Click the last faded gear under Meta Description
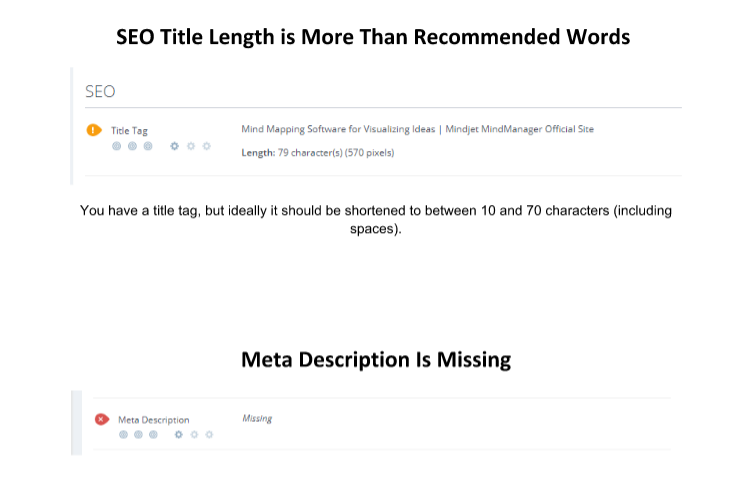 click(209, 435)
